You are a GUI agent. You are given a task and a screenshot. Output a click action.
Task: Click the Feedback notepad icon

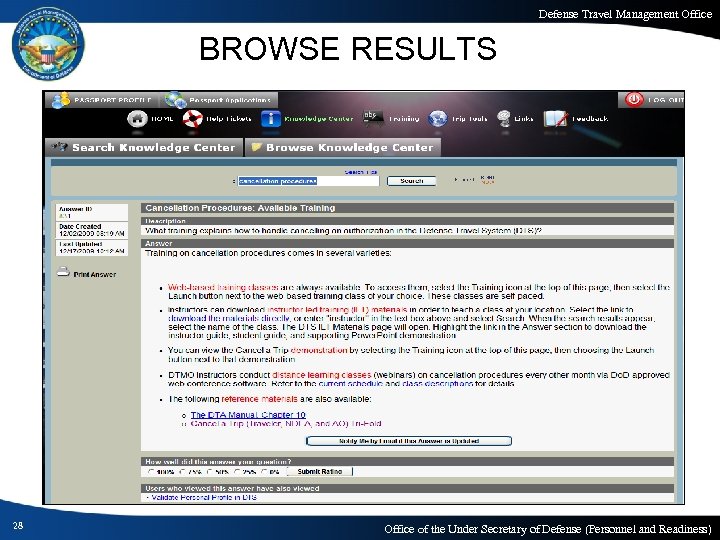(x=555, y=119)
